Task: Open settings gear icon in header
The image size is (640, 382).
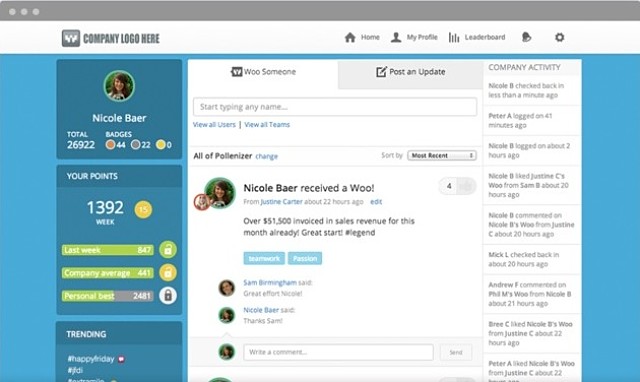Action: (x=560, y=38)
